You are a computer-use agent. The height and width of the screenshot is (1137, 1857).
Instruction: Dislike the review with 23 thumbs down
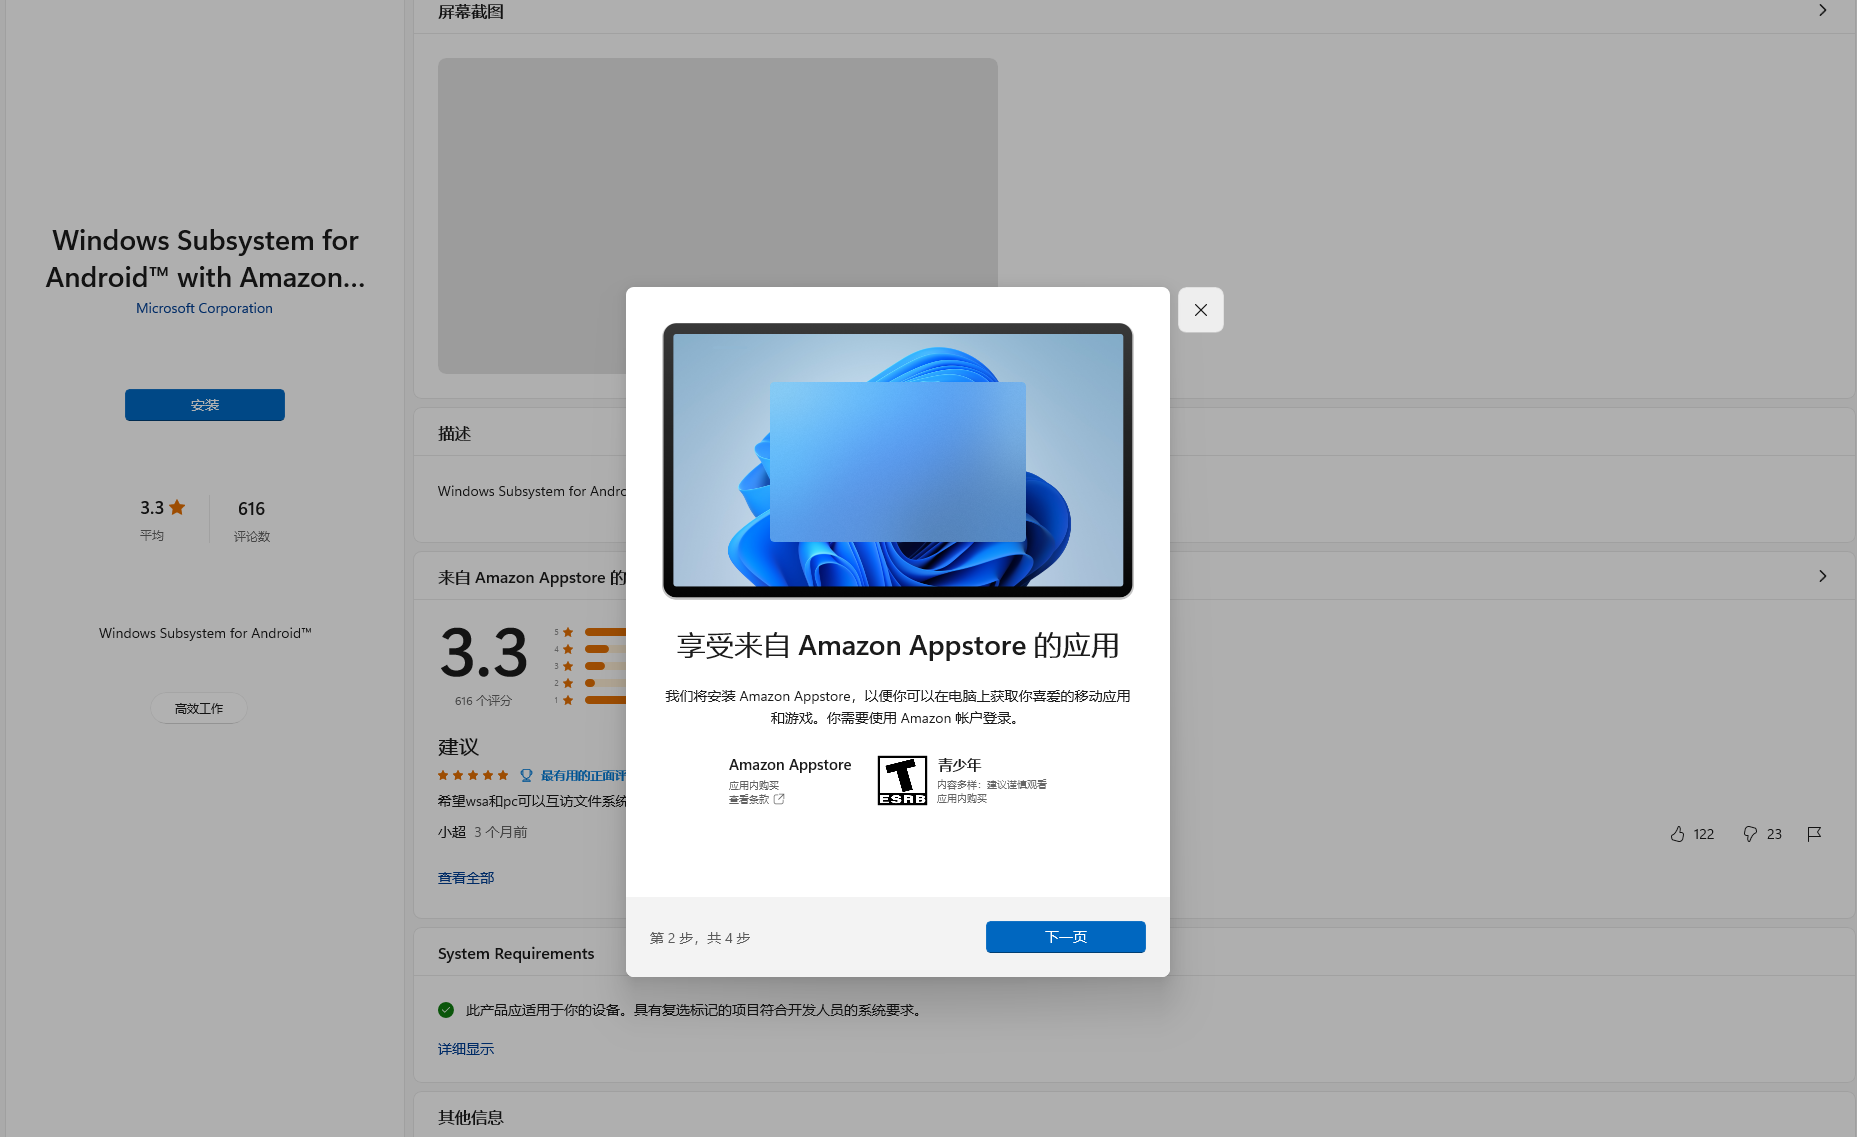click(x=1750, y=834)
